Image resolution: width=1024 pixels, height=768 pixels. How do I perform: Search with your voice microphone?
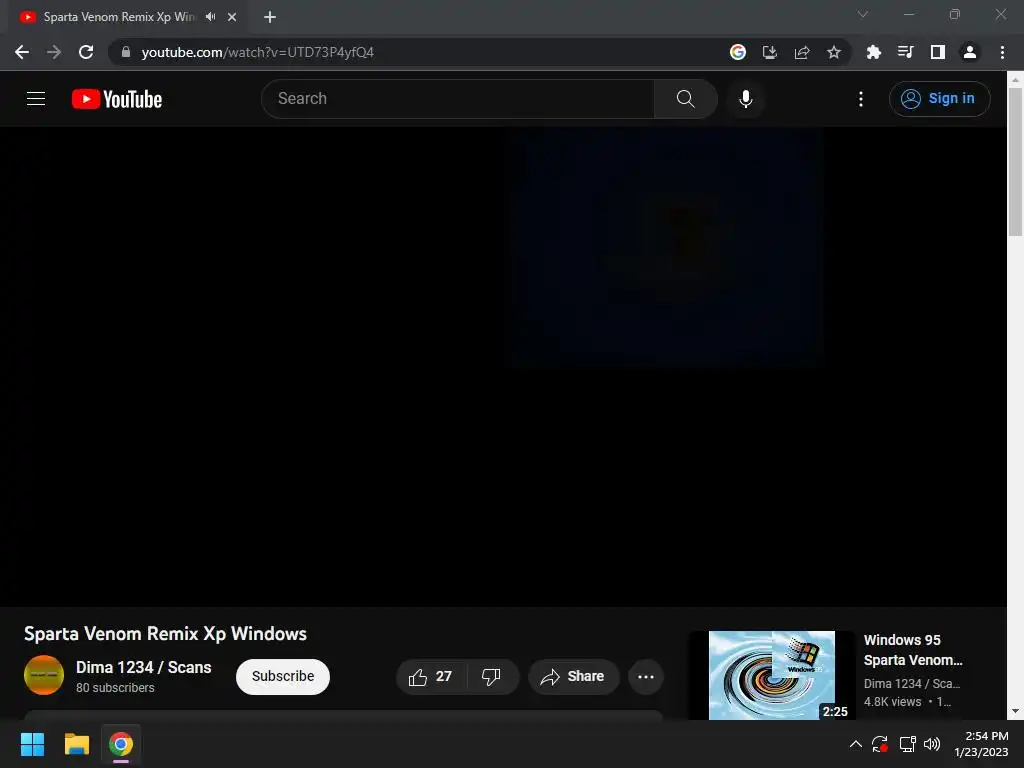point(746,99)
